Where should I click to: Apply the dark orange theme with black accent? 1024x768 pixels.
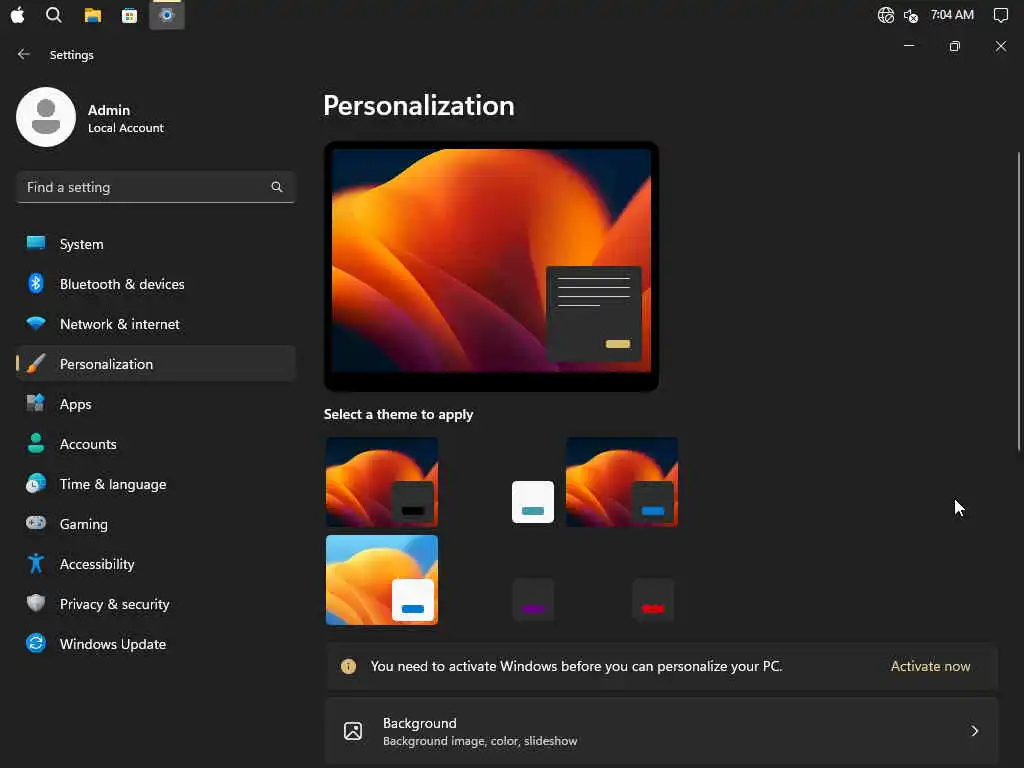point(382,482)
